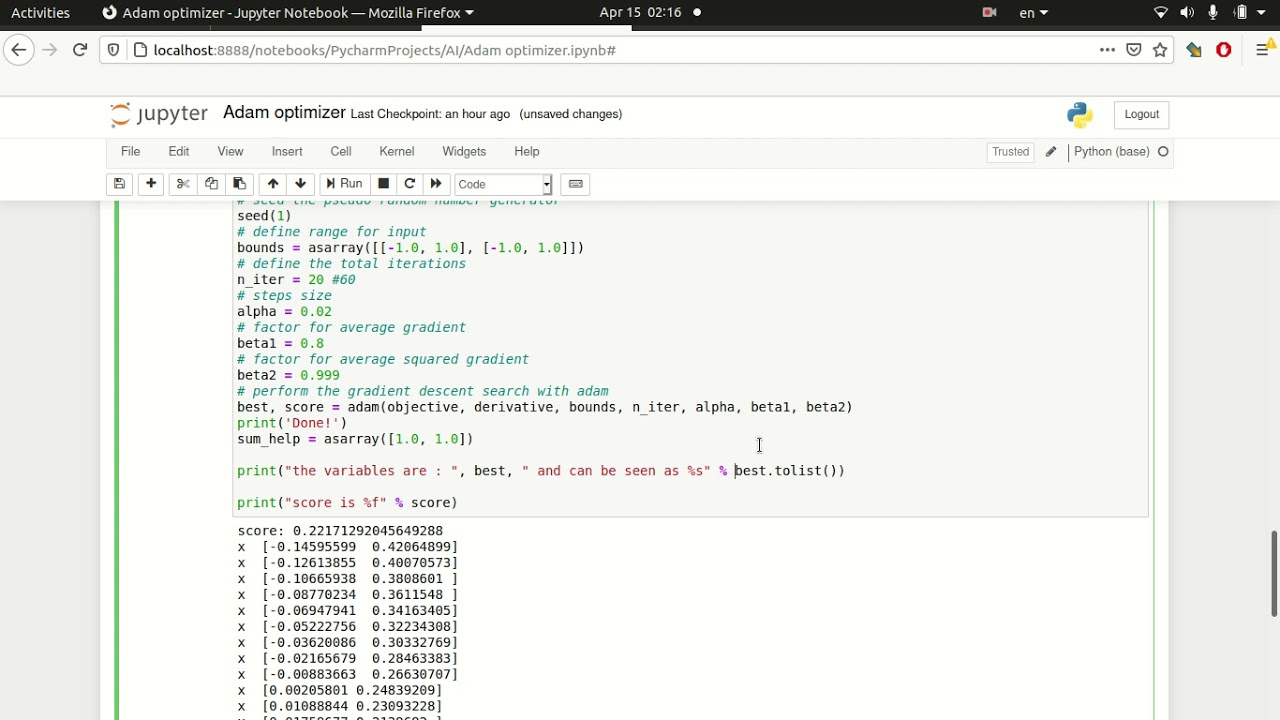Viewport: 1280px width, 720px height.
Task: Click the volume speaker icon
Action: 1187,13
